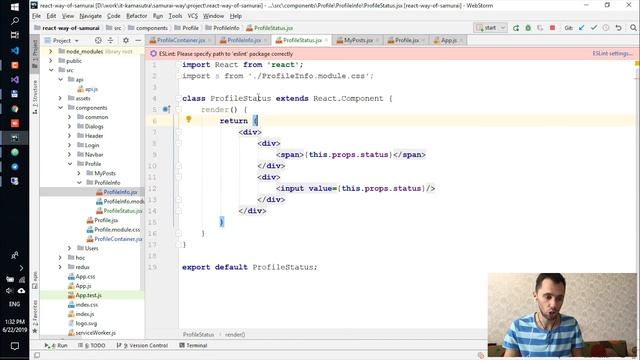
Task: Revert changes with the rollback arrow
Action: coord(618,28)
